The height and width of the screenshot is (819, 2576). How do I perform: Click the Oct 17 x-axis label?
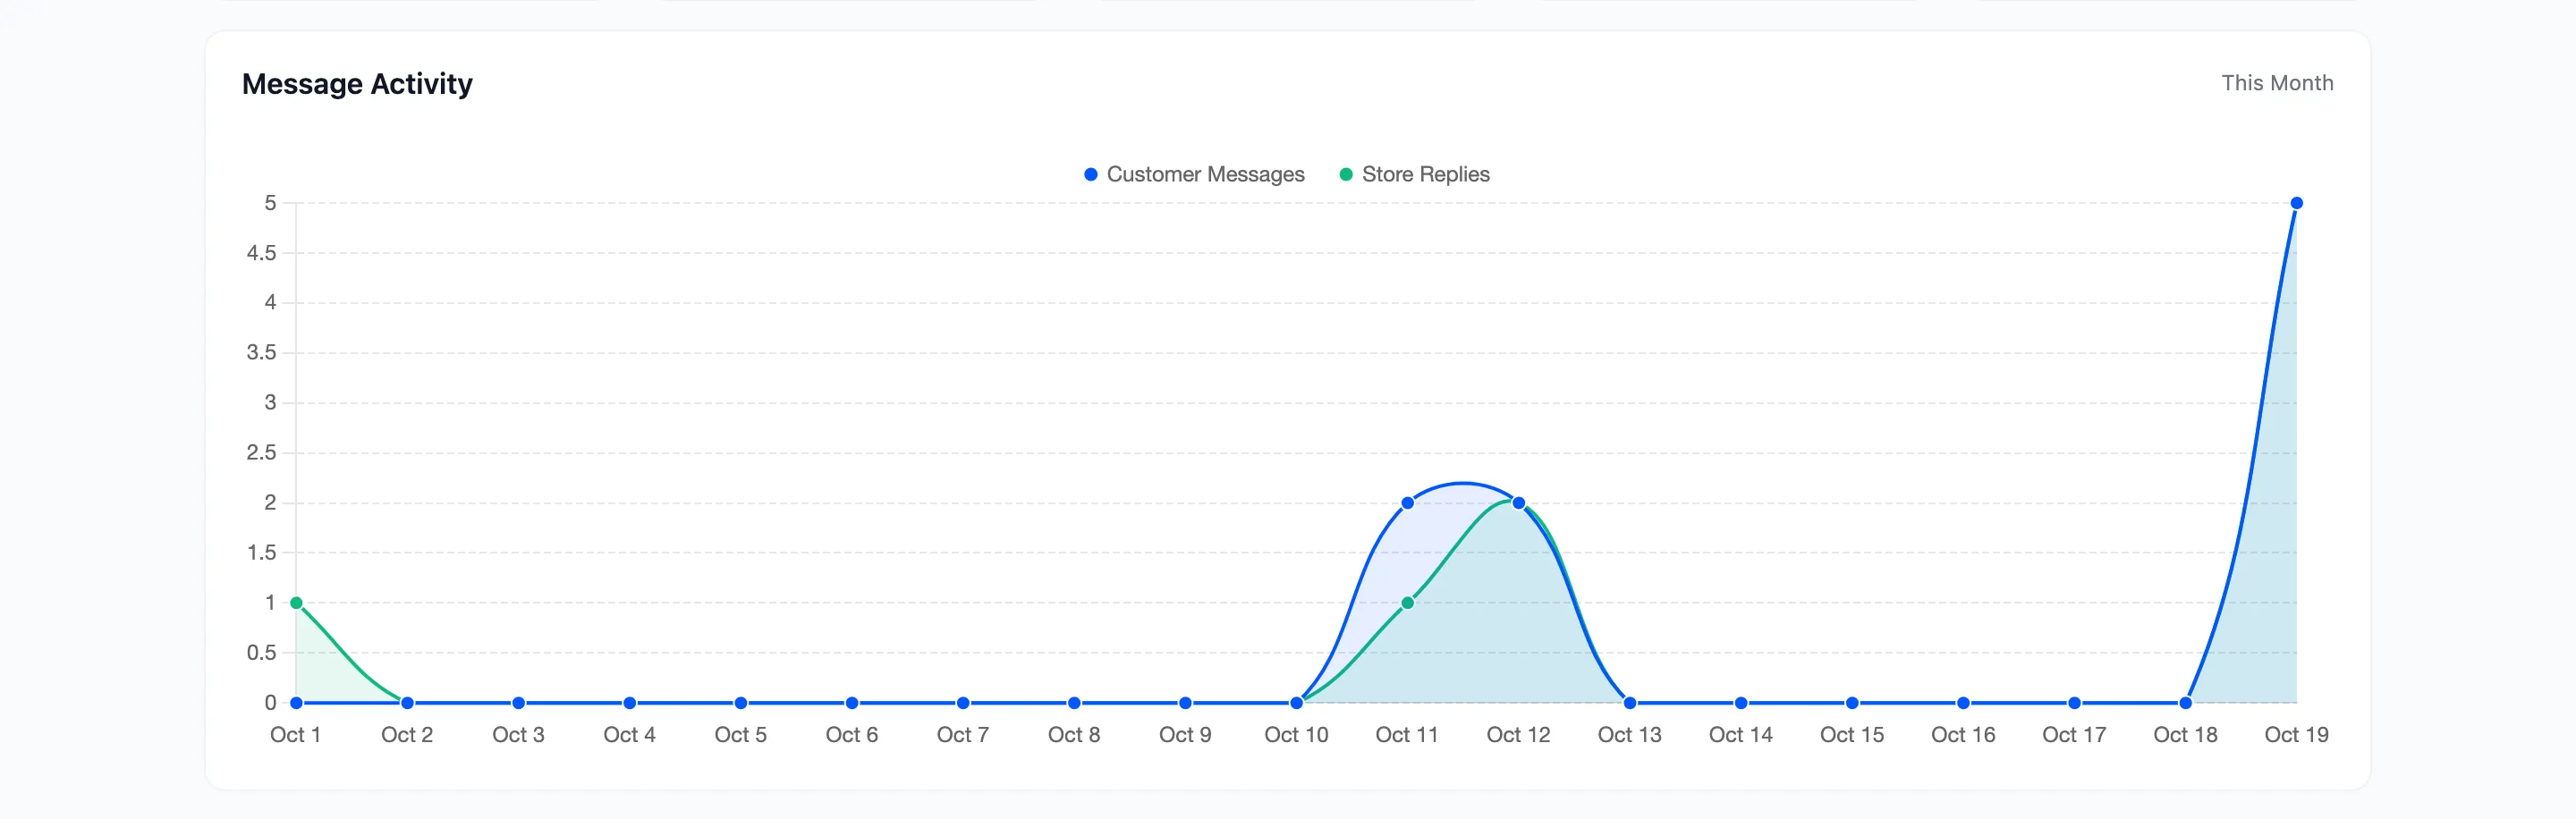pos(2074,735)
